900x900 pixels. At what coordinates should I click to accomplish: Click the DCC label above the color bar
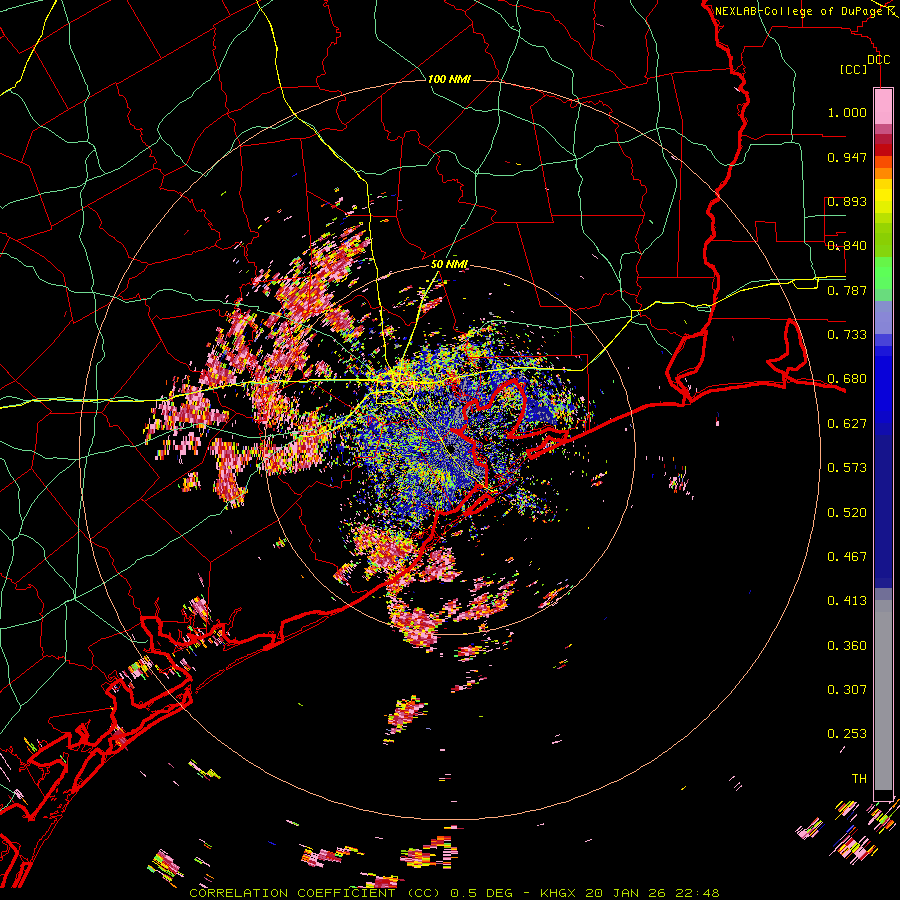tap(878, 60)
